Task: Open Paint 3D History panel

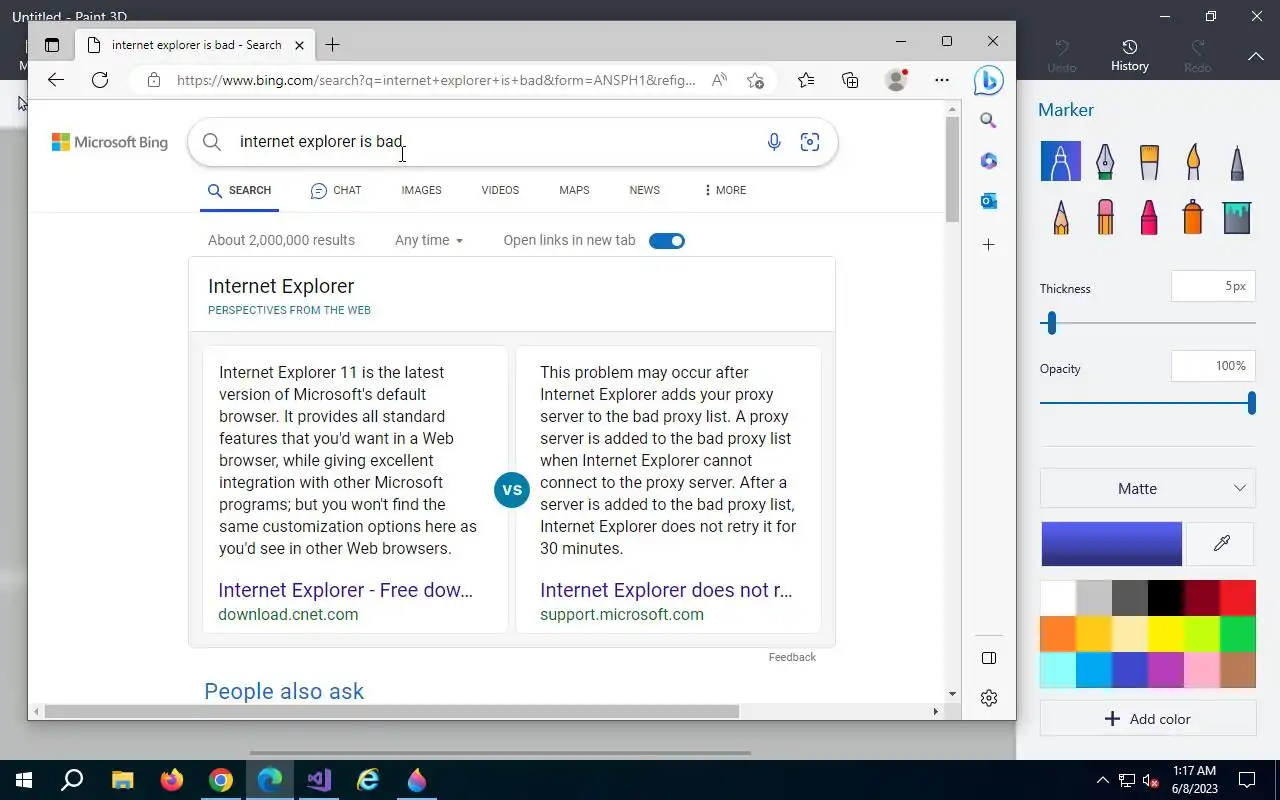Action: [x=1130, y=55]
